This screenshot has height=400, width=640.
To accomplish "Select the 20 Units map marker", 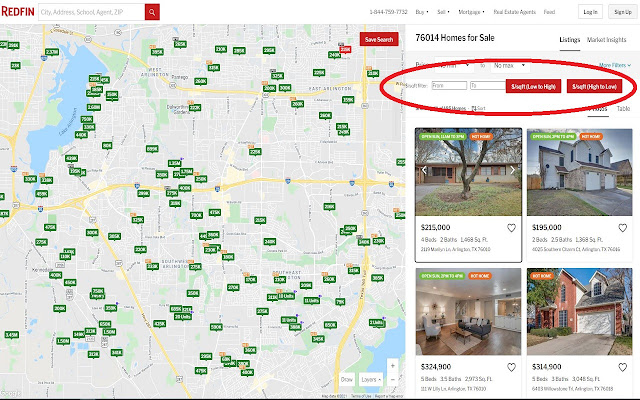I will point(183,317).
